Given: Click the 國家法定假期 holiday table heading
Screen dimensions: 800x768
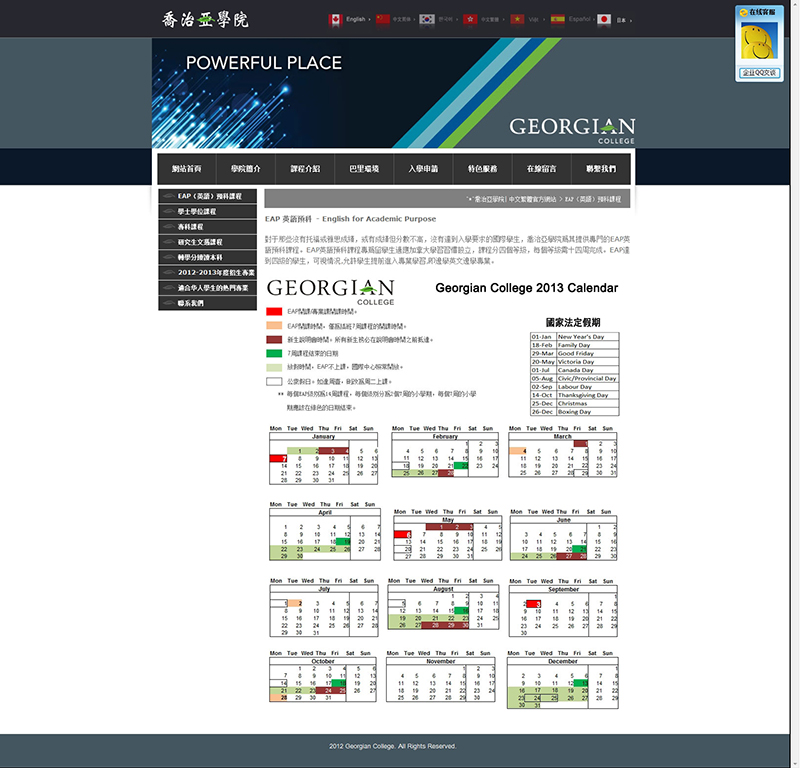Looking at the screenshot, I should point(573,323).
